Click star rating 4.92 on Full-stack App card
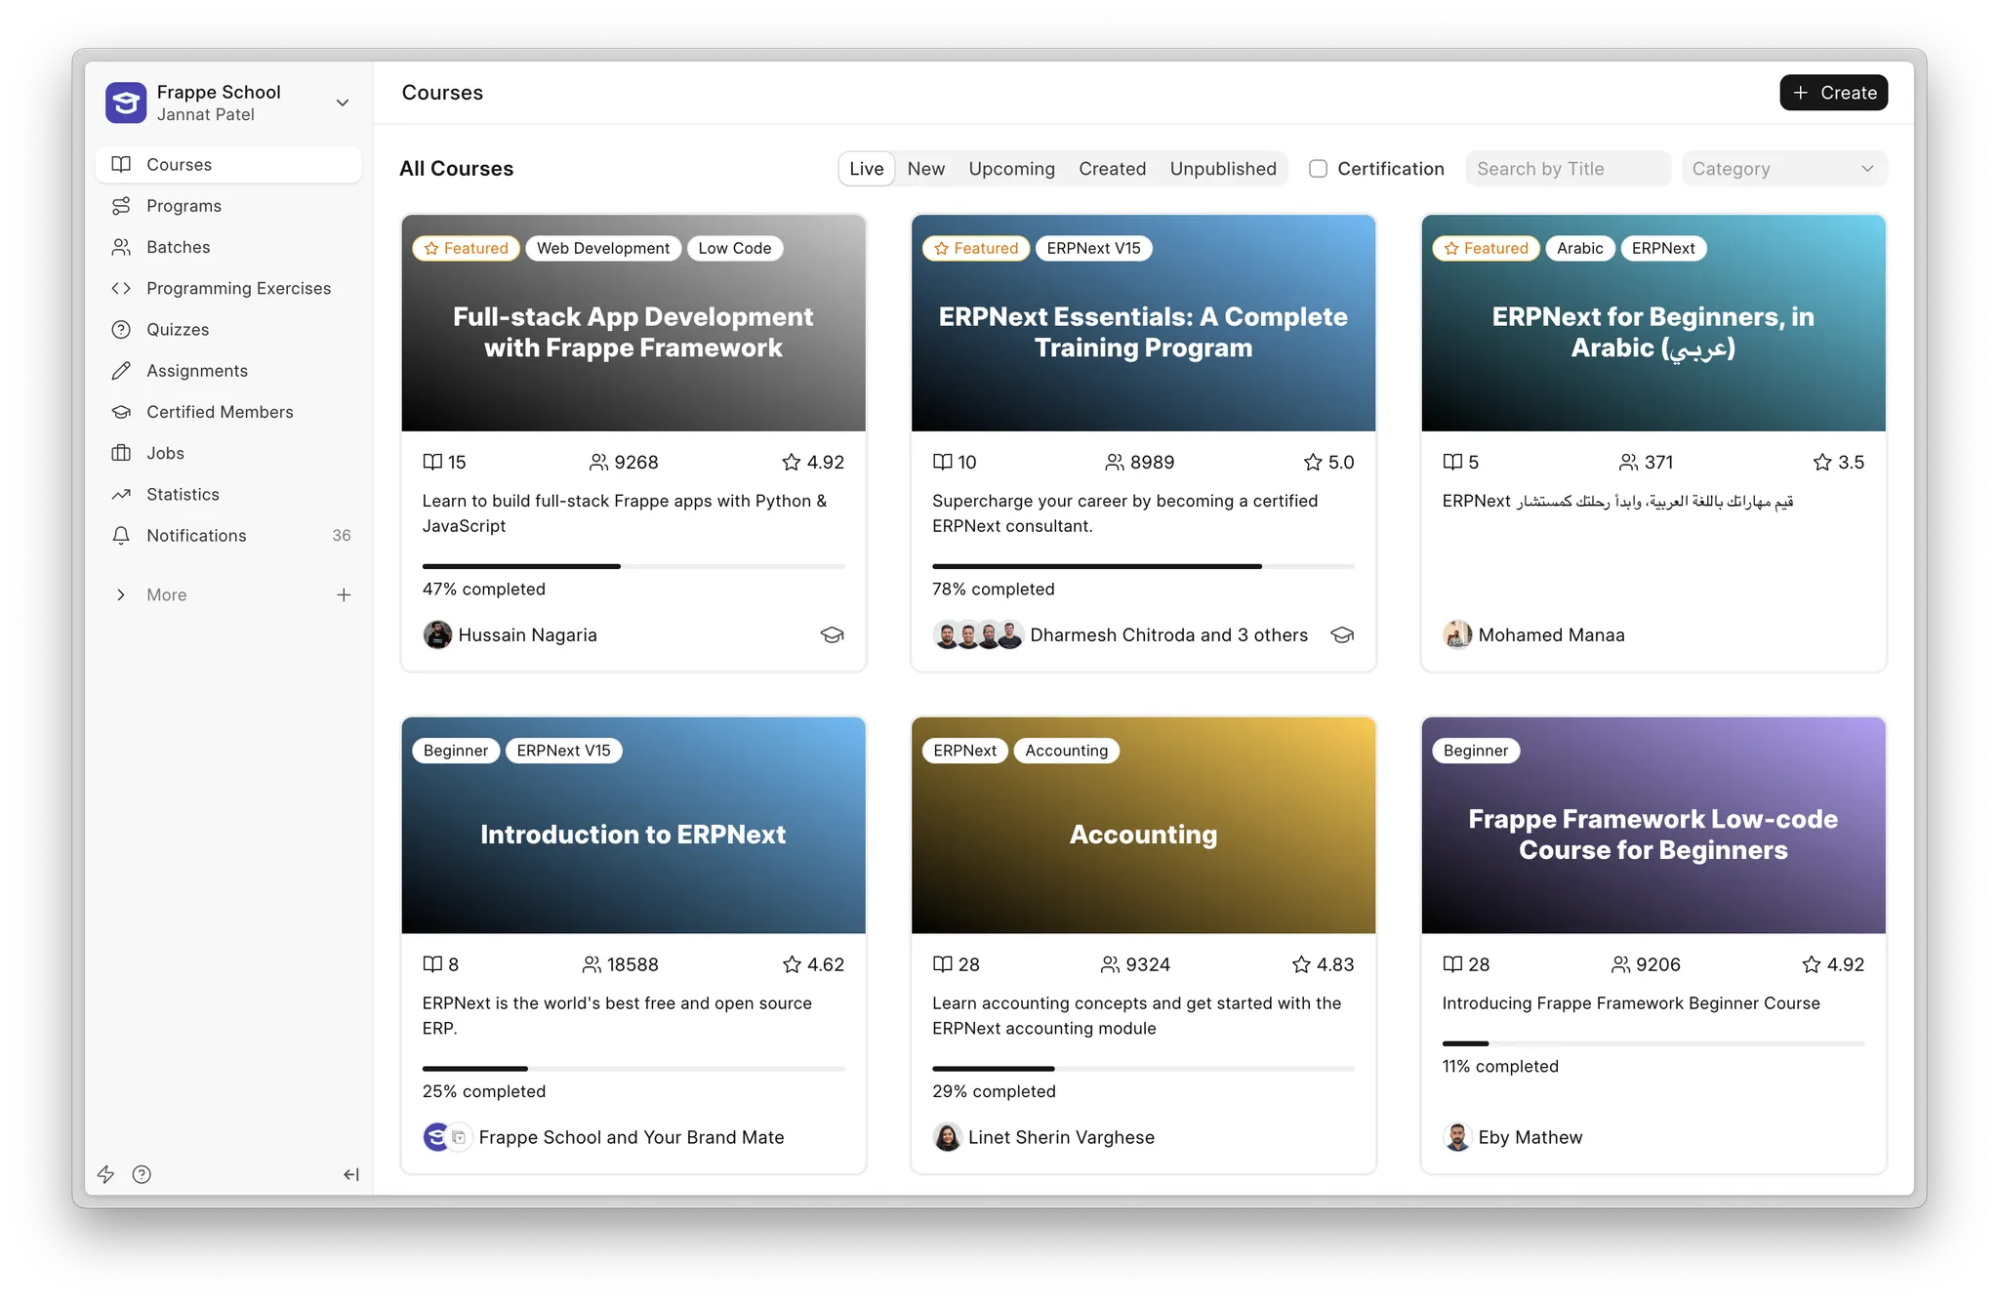The height and width of the screenshot is (1304, 1999). 813,461
